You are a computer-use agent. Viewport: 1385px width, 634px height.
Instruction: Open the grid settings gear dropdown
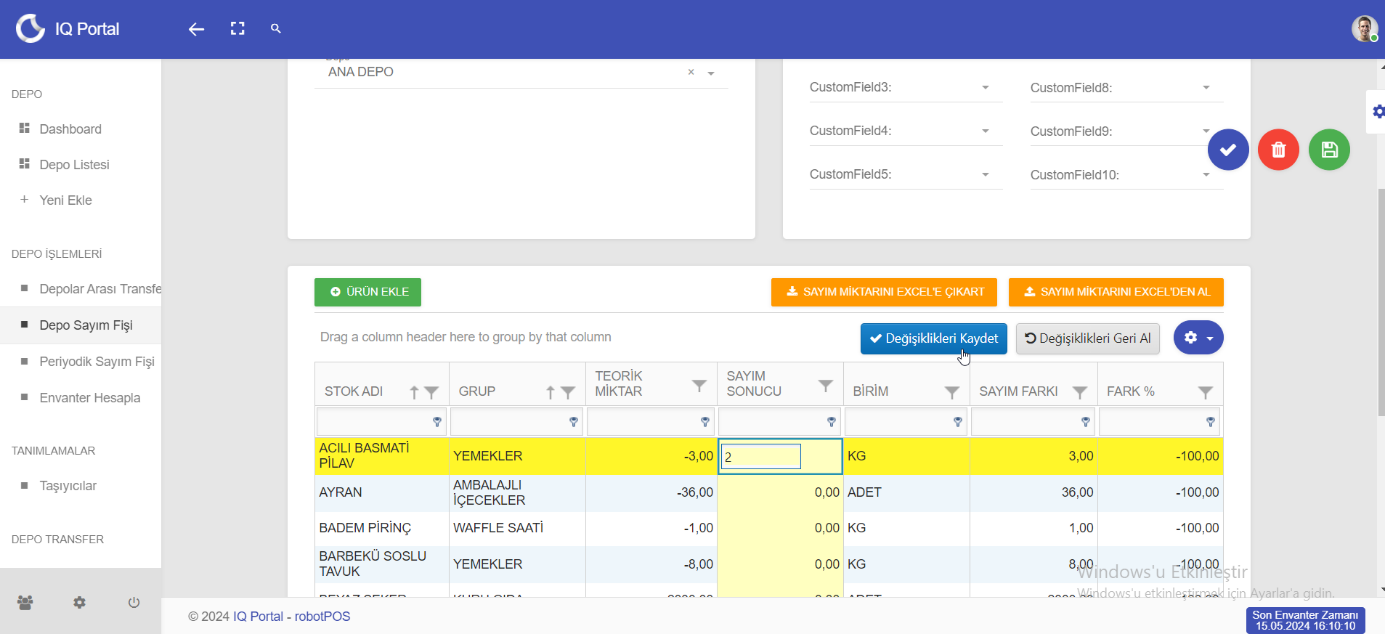(1198, 338)
